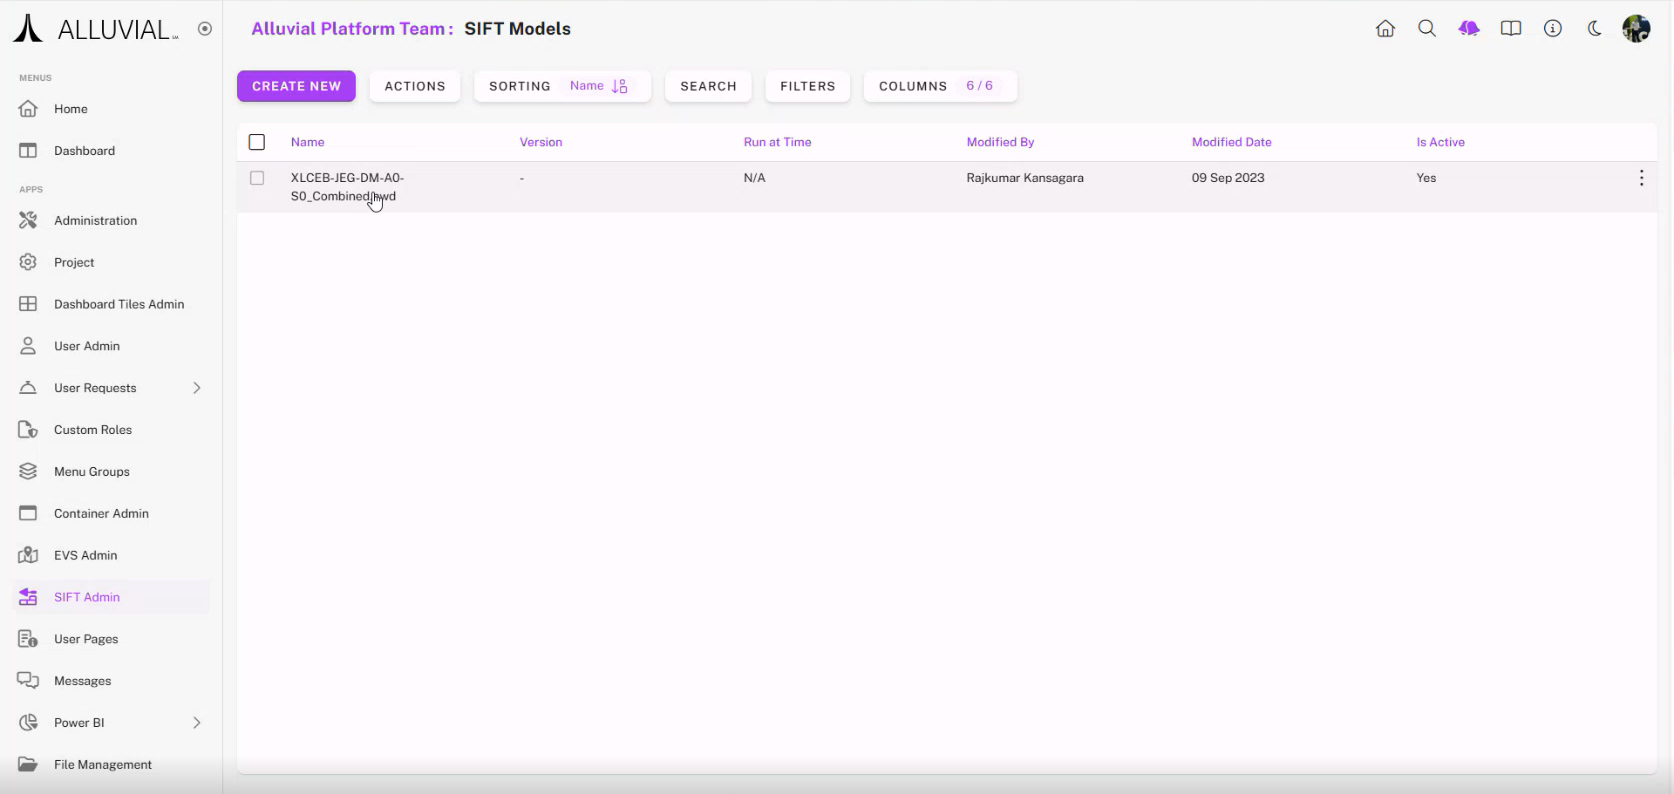Click the info circle icon
The image size is (1674, 794).
pos(1553,29)
